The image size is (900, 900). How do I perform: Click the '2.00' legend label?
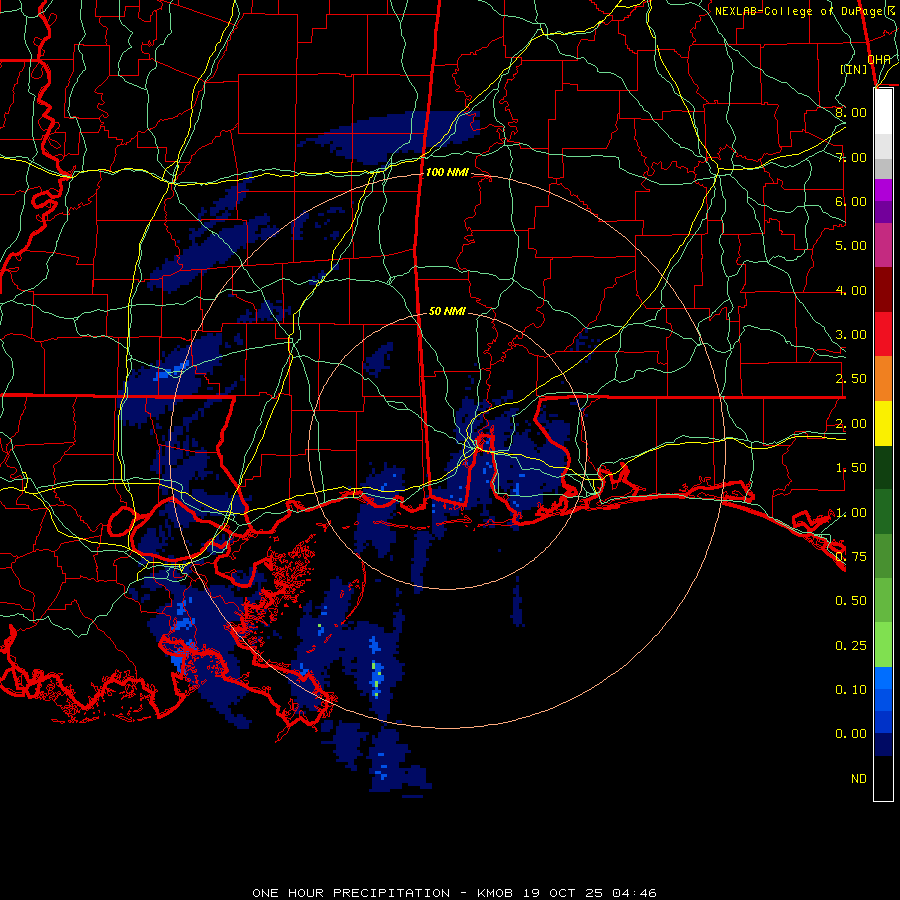(x=851, y=424)
